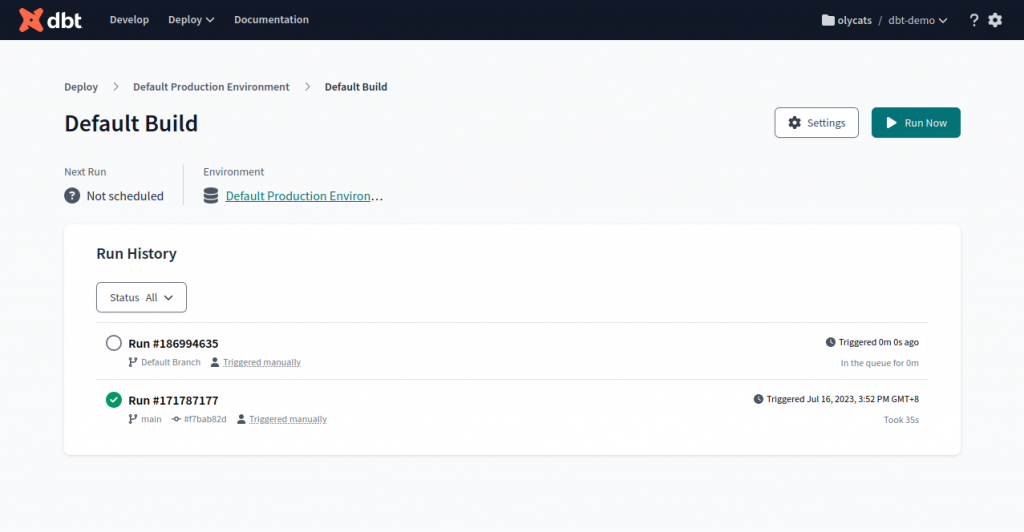
Task: Click the Took 35s duration text
Action: 901,420
